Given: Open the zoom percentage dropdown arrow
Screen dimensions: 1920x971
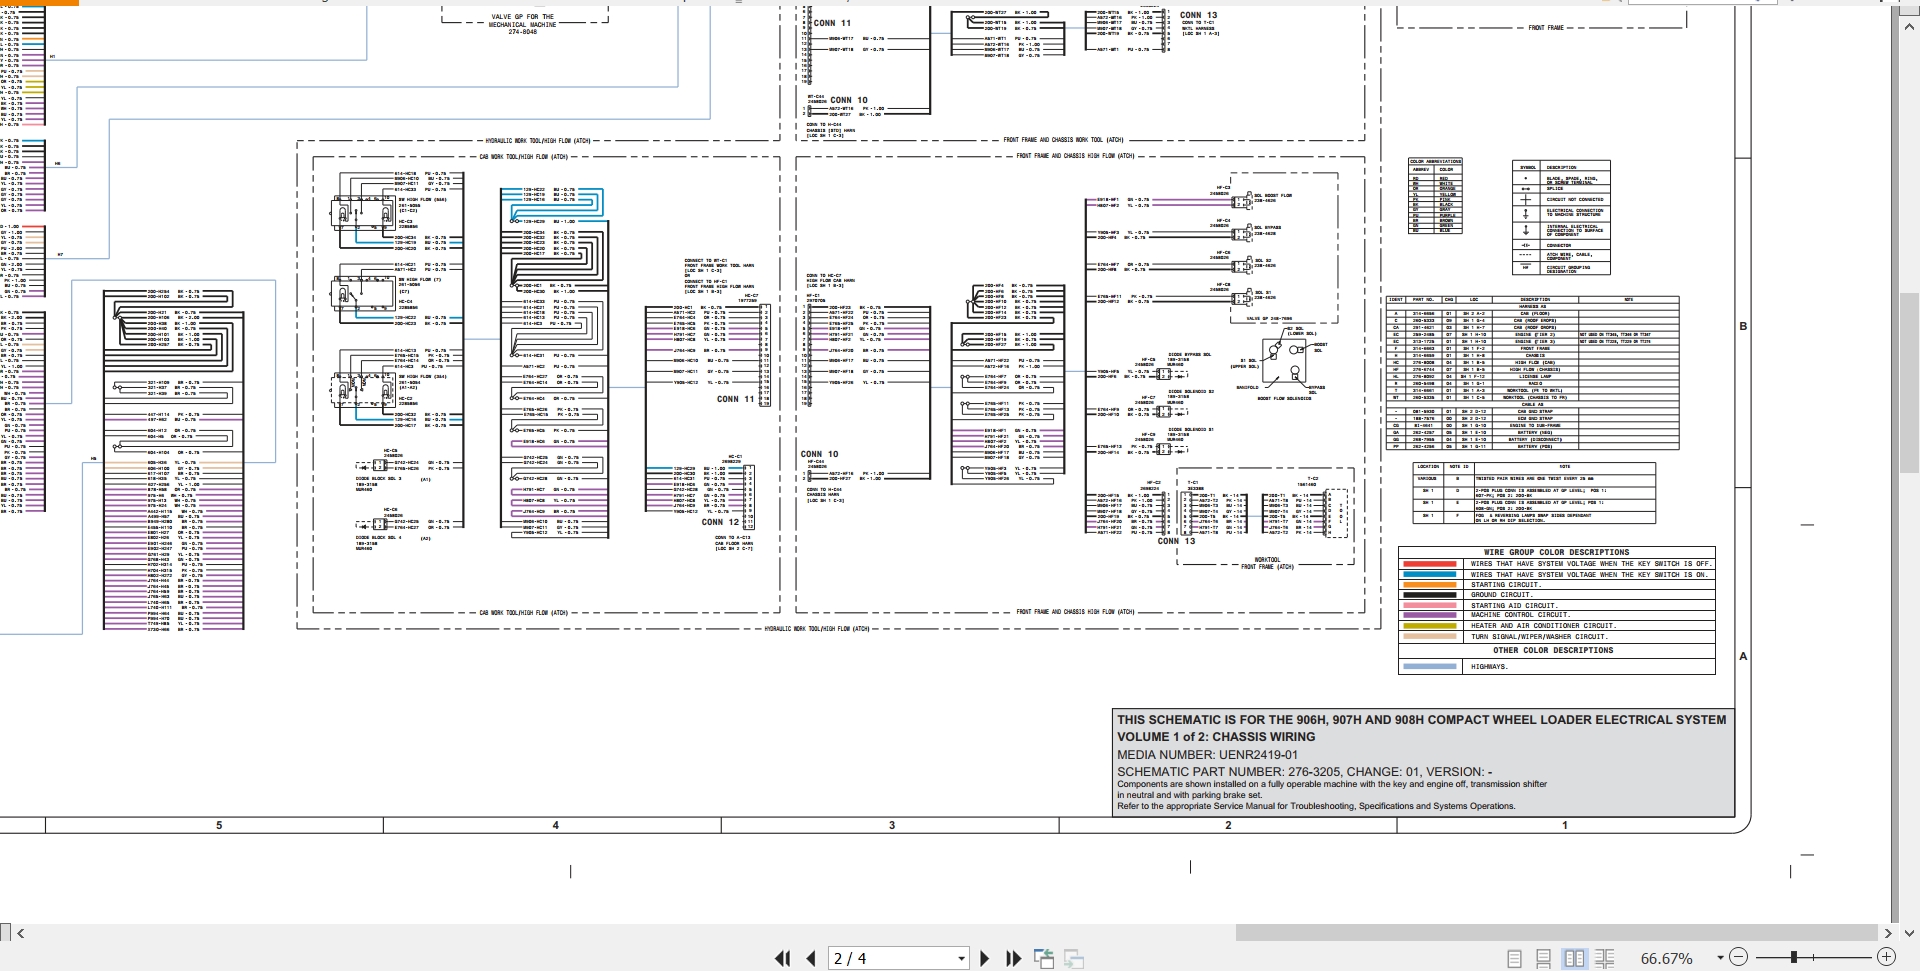Looking at the screenshot, I should click(1720, 958).
